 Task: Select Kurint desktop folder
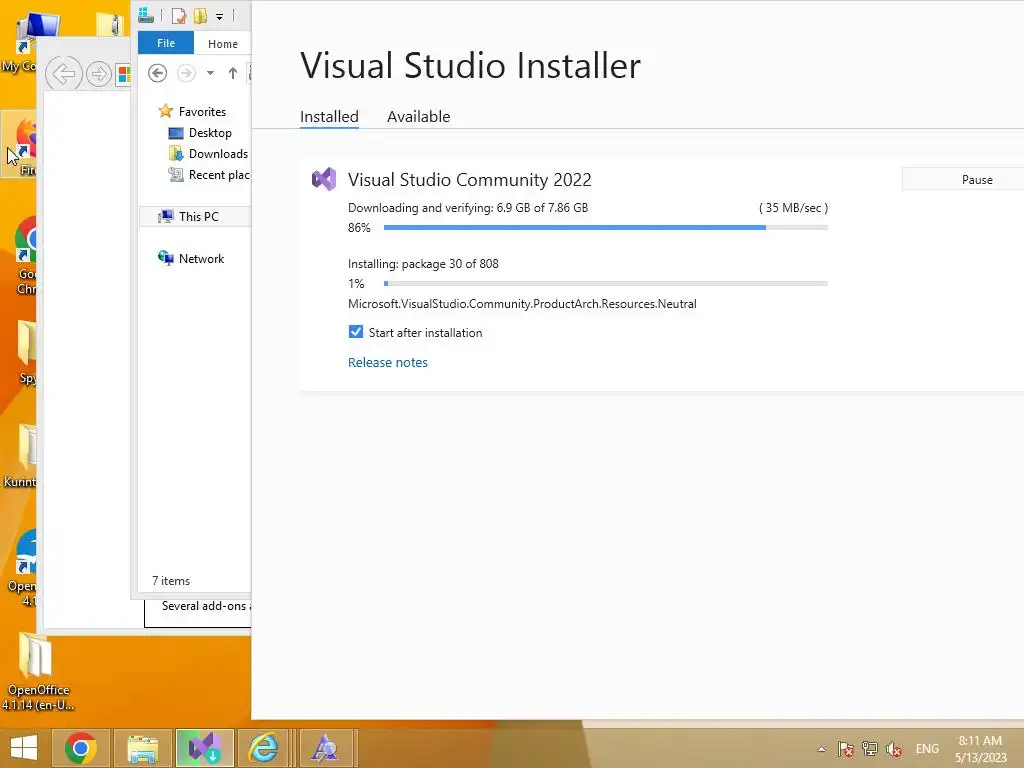[21, 456]
